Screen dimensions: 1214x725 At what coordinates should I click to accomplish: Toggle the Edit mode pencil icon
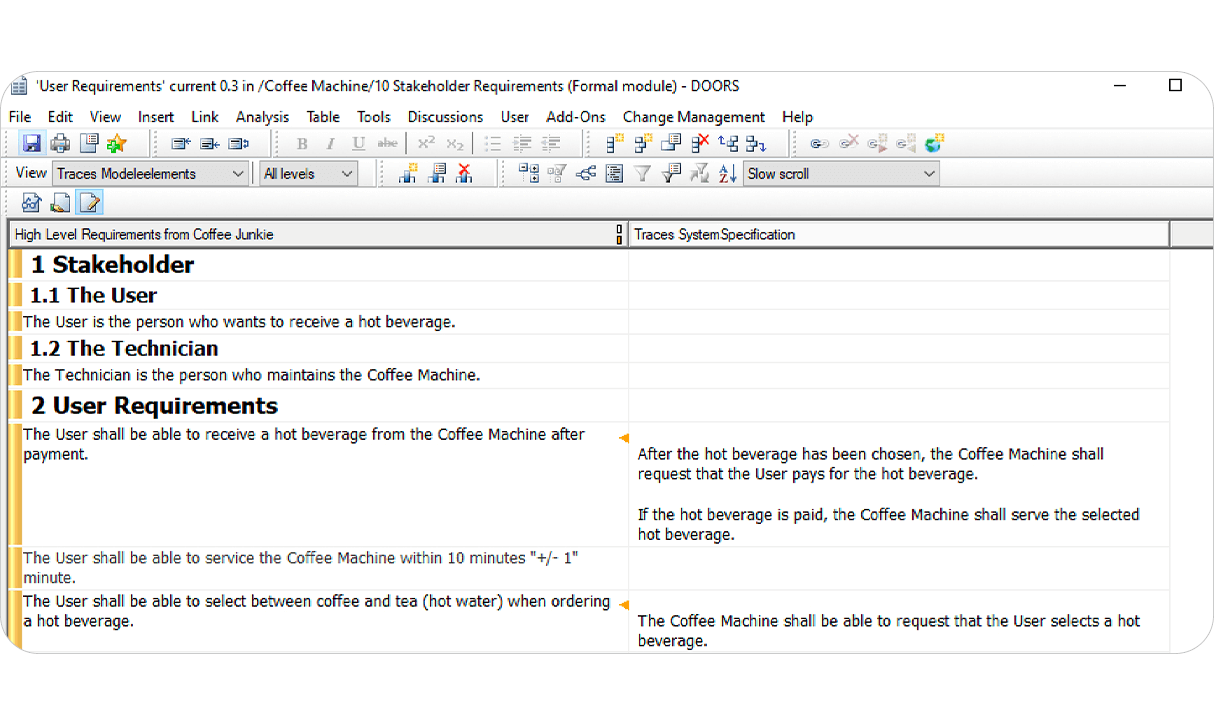click(89, 202)
